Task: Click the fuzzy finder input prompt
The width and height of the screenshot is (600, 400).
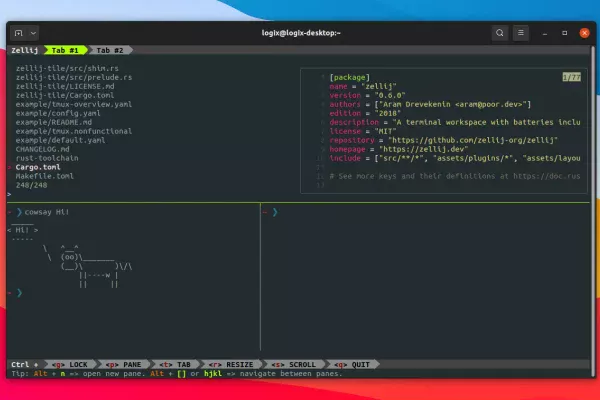Action: (x=9, y=194)
